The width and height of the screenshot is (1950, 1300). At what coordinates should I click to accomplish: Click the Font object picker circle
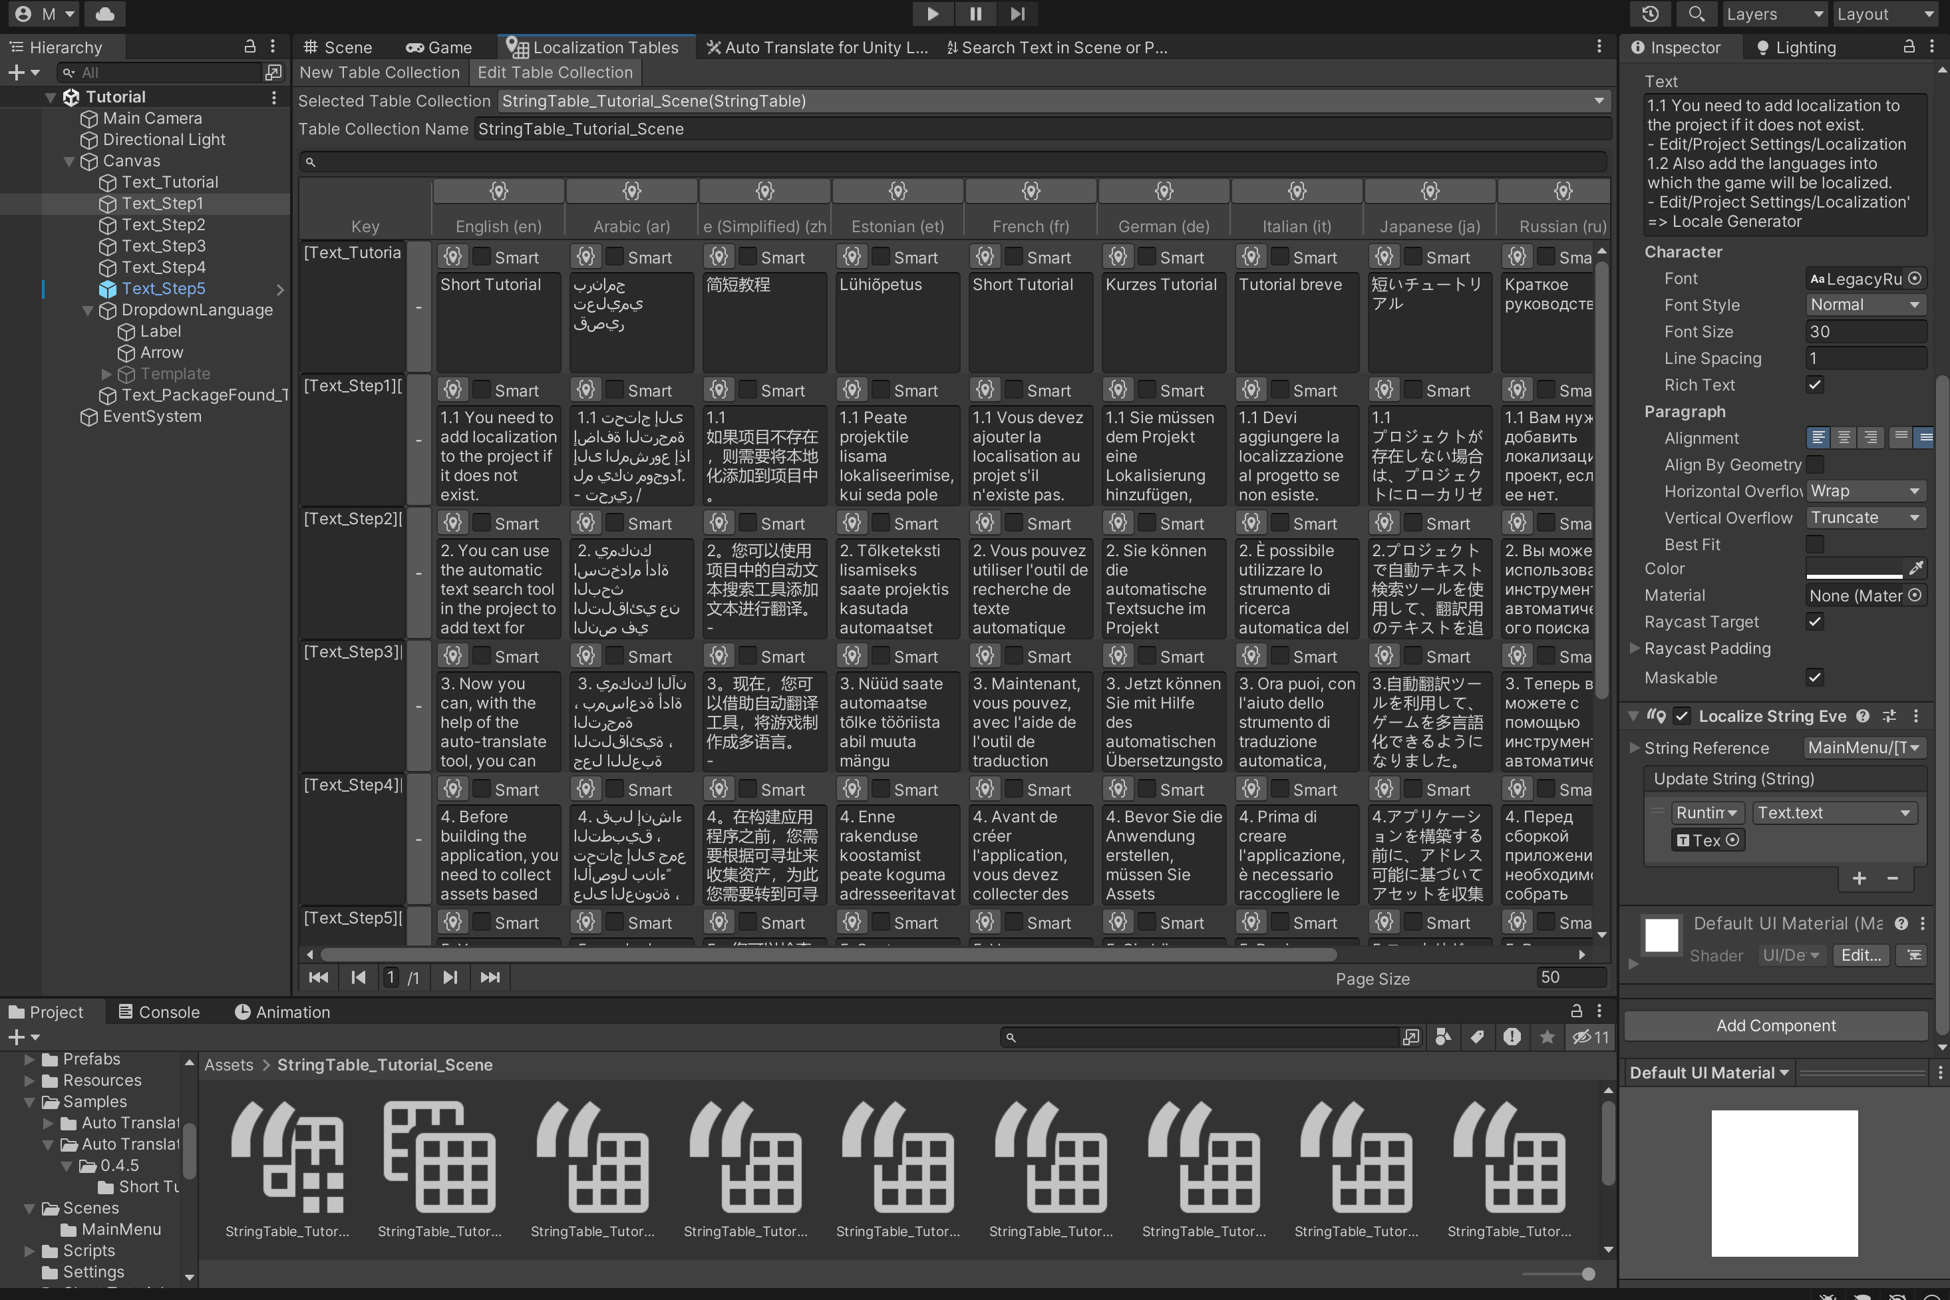point(1915,278)
